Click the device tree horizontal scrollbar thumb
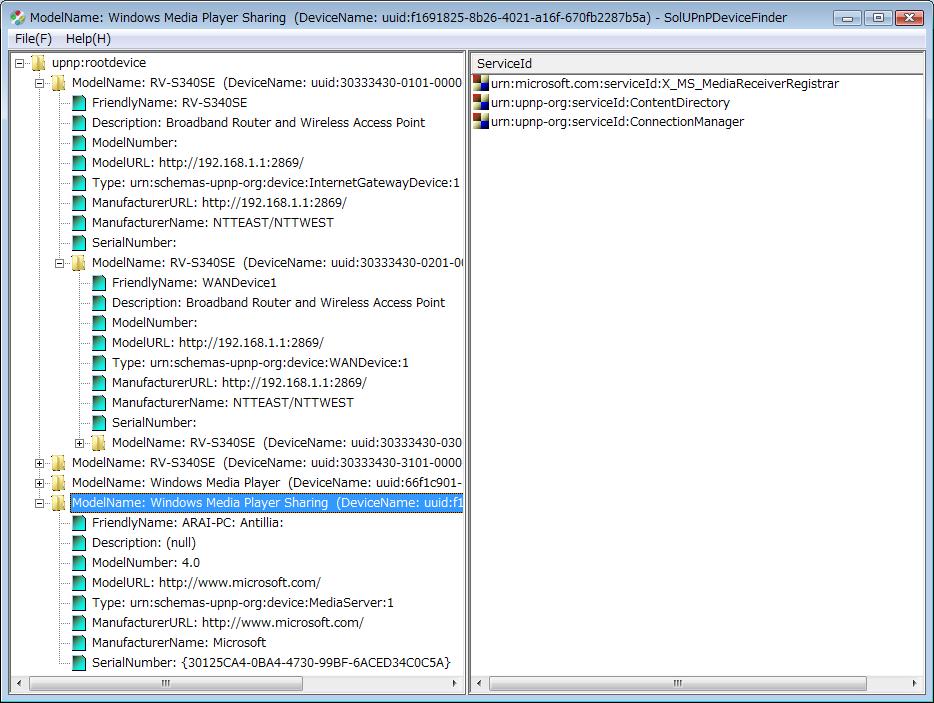The image size is (934, 703). 166,683
